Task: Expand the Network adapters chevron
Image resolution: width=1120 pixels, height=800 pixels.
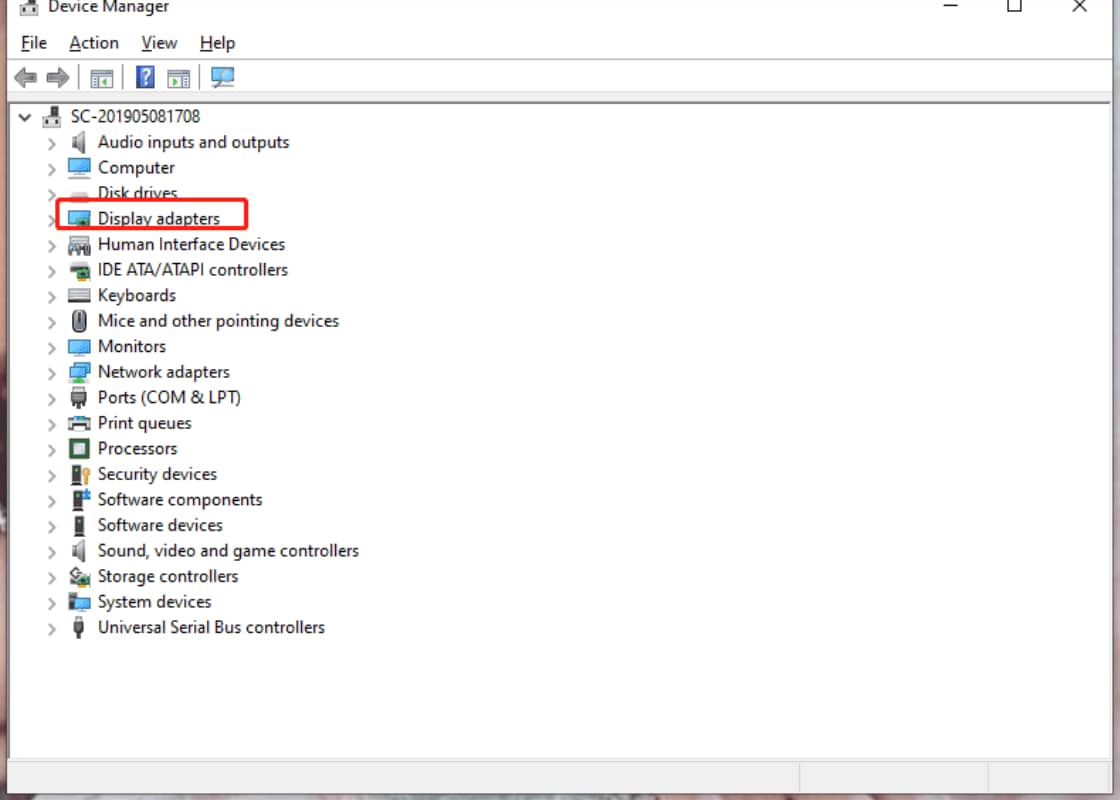Action: click(x=51, y=371)
